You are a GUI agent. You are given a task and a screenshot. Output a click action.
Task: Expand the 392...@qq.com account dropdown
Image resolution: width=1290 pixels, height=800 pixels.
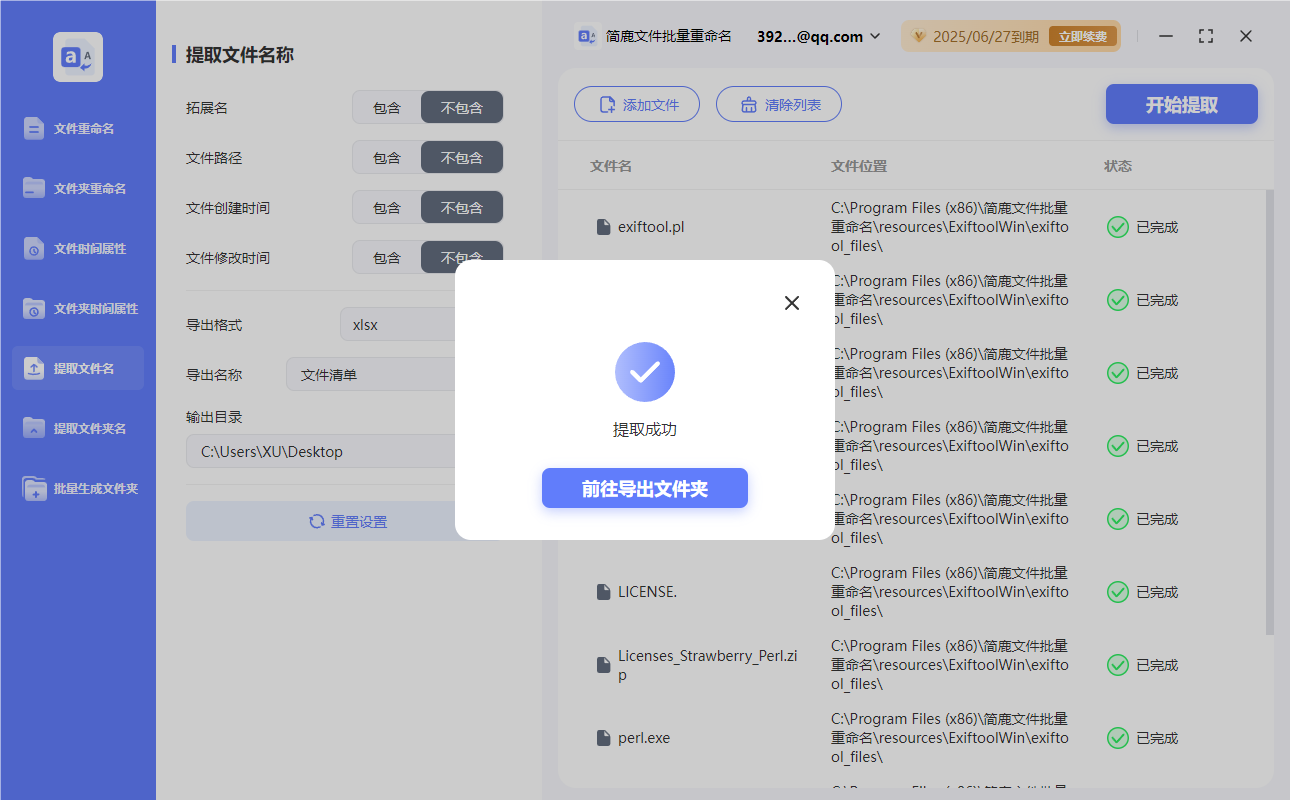(x=876, y=35)
